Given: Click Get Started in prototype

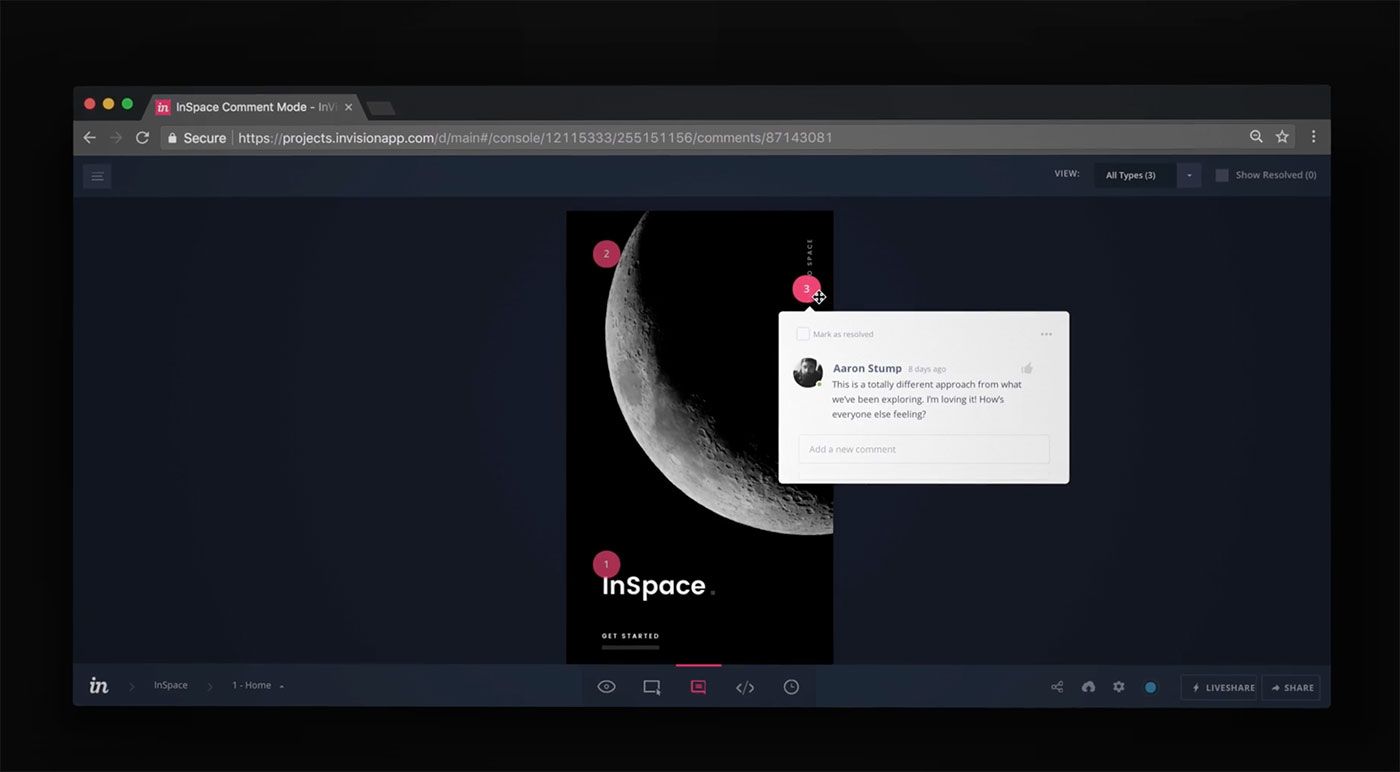Looking at the screenshot, I should coord(630,636).
